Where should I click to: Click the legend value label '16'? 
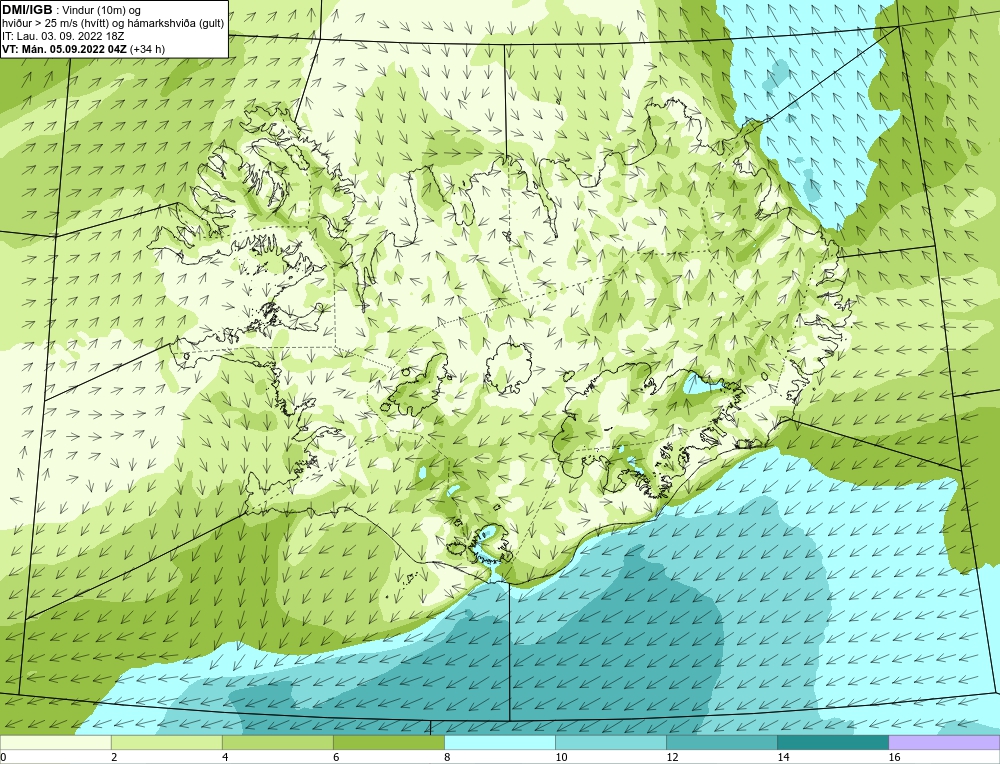click(894, 757)
